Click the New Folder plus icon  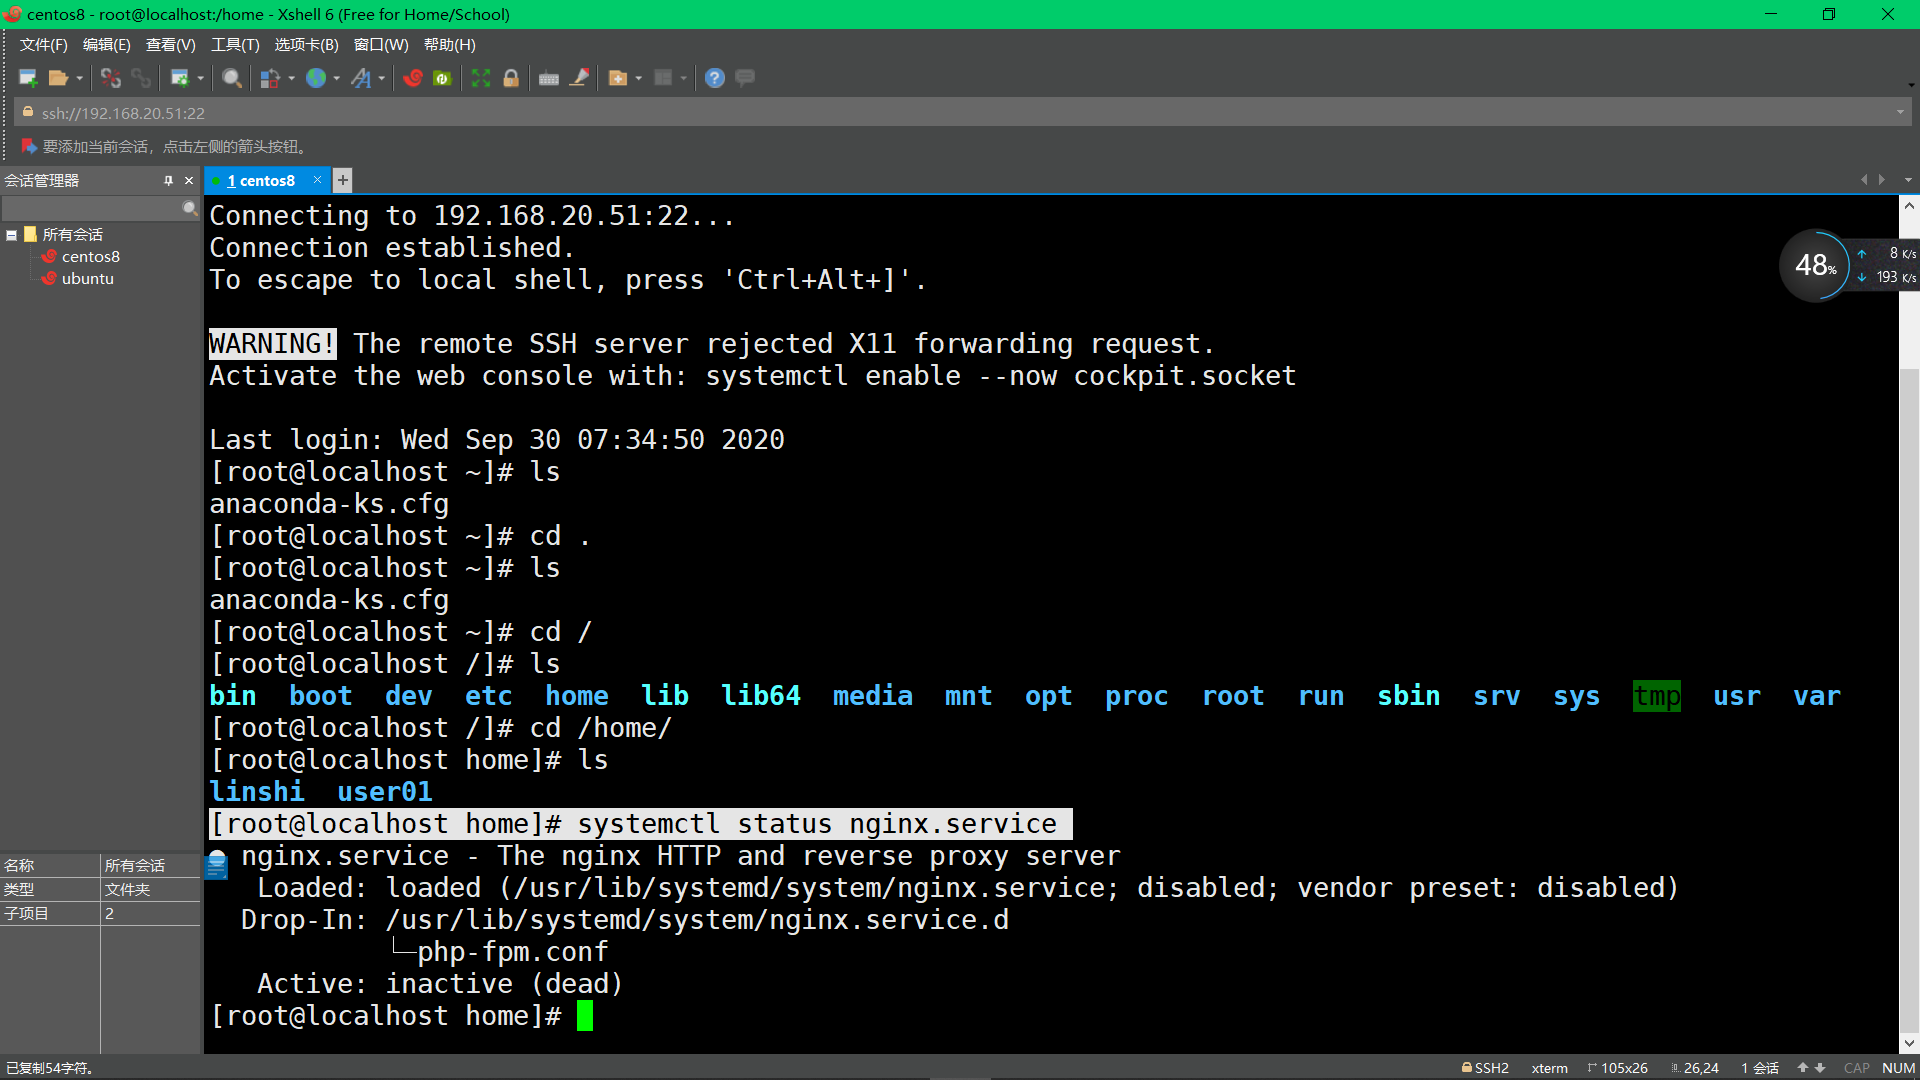(618, 78)
